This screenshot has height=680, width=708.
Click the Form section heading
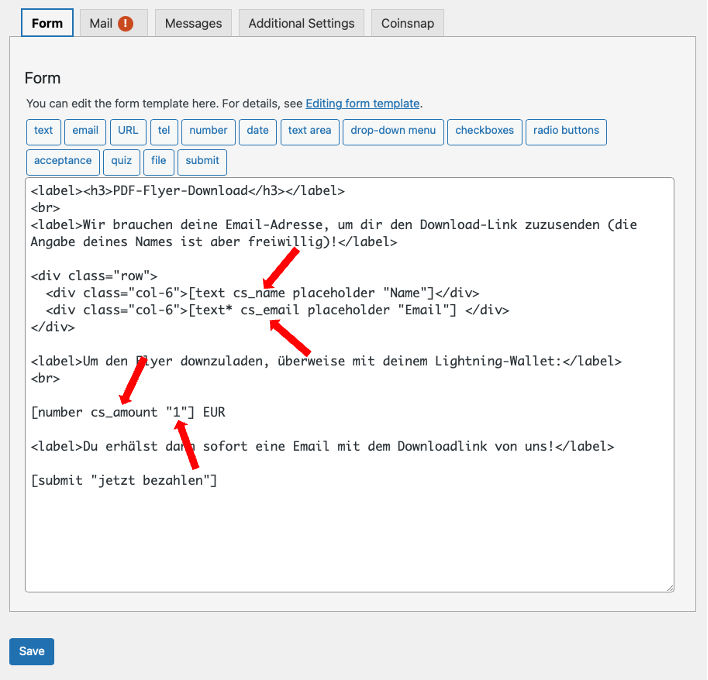click(x=42, y=78)
